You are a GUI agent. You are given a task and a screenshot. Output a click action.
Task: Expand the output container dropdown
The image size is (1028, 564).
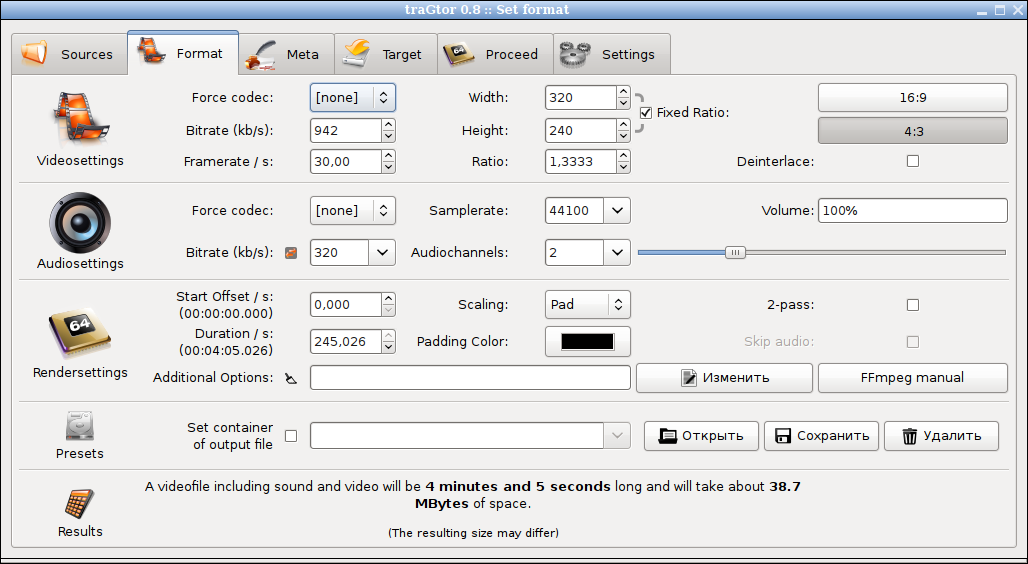[617, 436]
